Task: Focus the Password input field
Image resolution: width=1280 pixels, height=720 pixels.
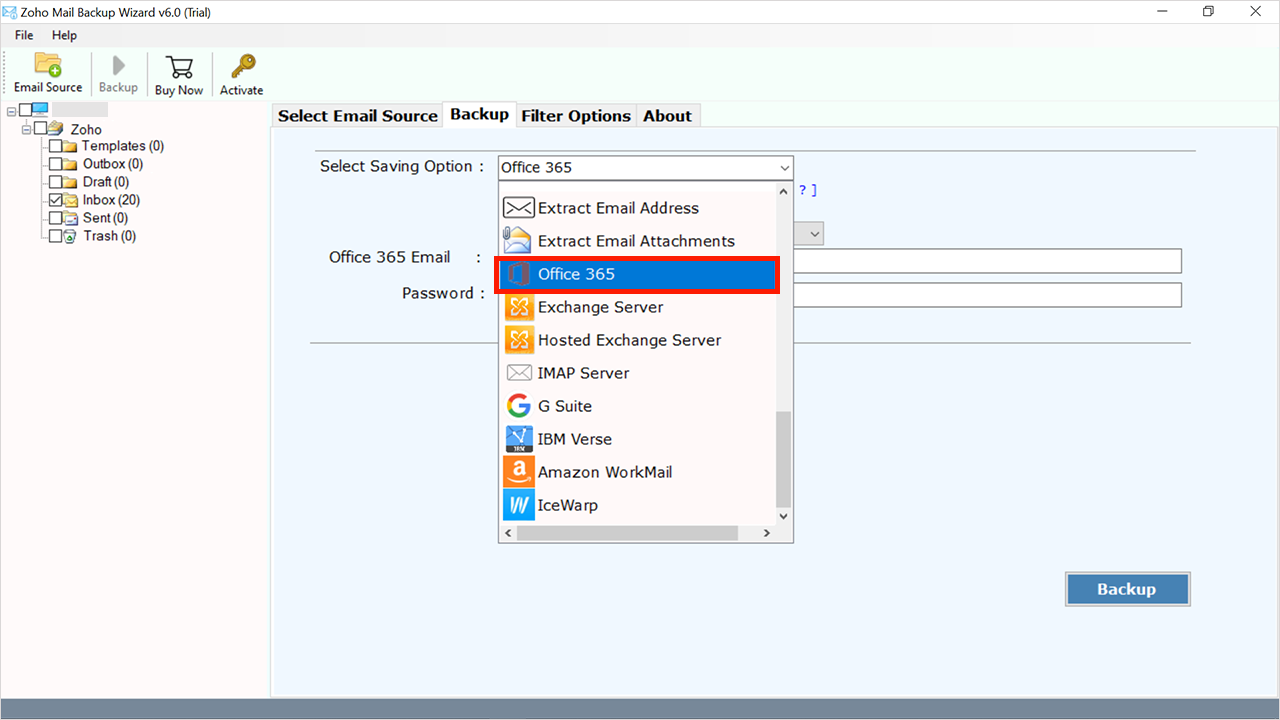Action: point(987,295)
